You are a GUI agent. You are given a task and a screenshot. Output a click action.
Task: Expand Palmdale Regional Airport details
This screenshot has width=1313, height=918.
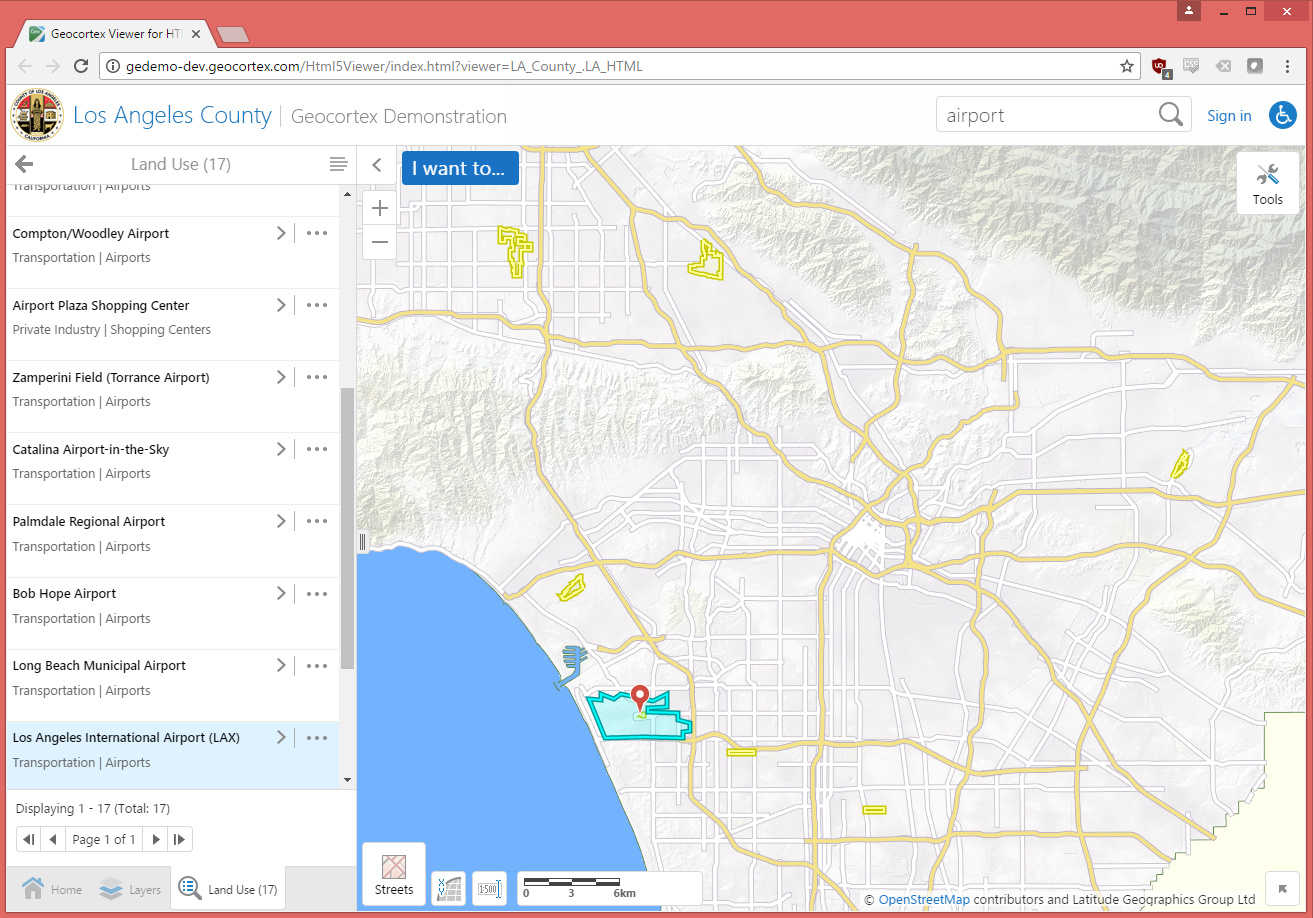tap(281, 521)
